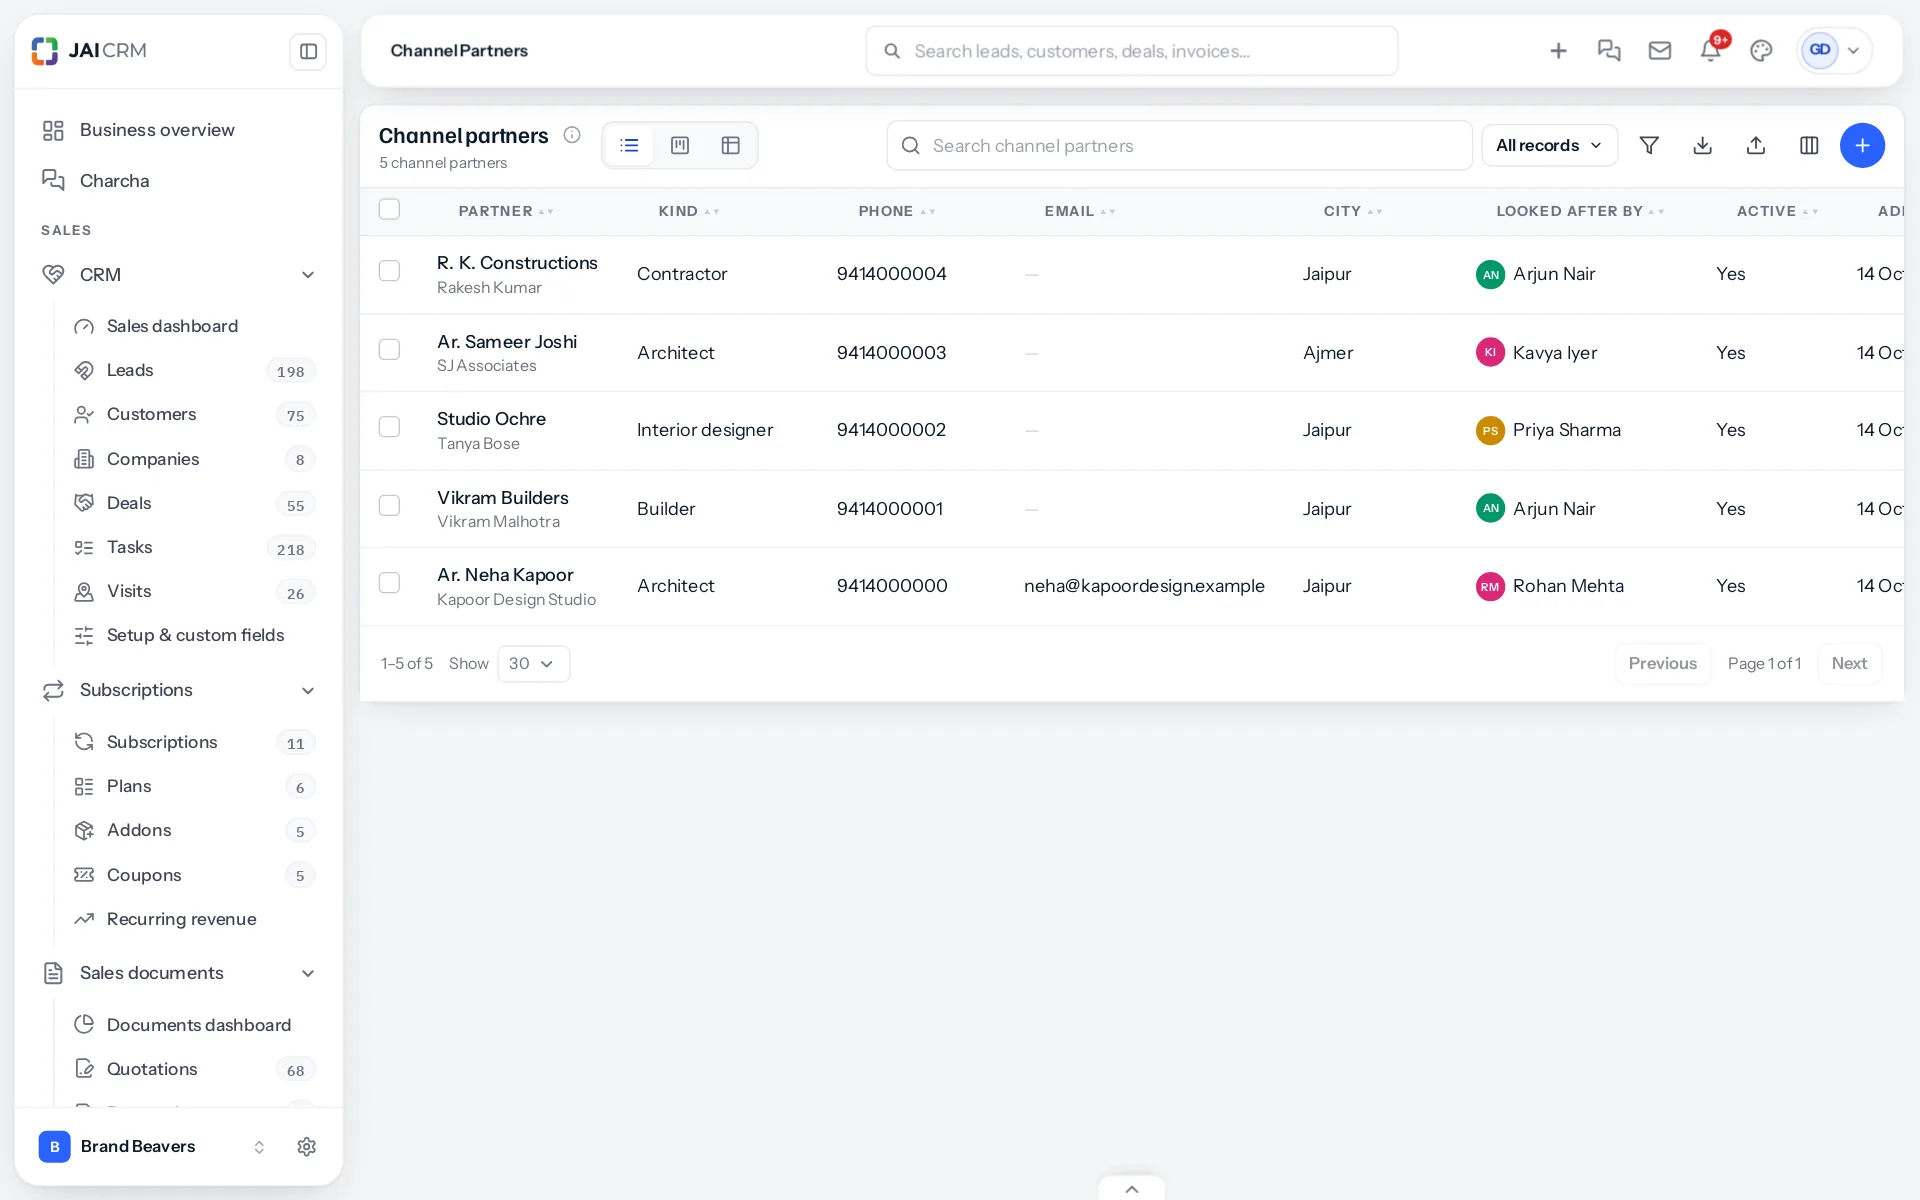The height and width of the screenshot is (1200, 1920).
Task: Select the Studio Ochre row checkbox
Action: tap(390, 428)
